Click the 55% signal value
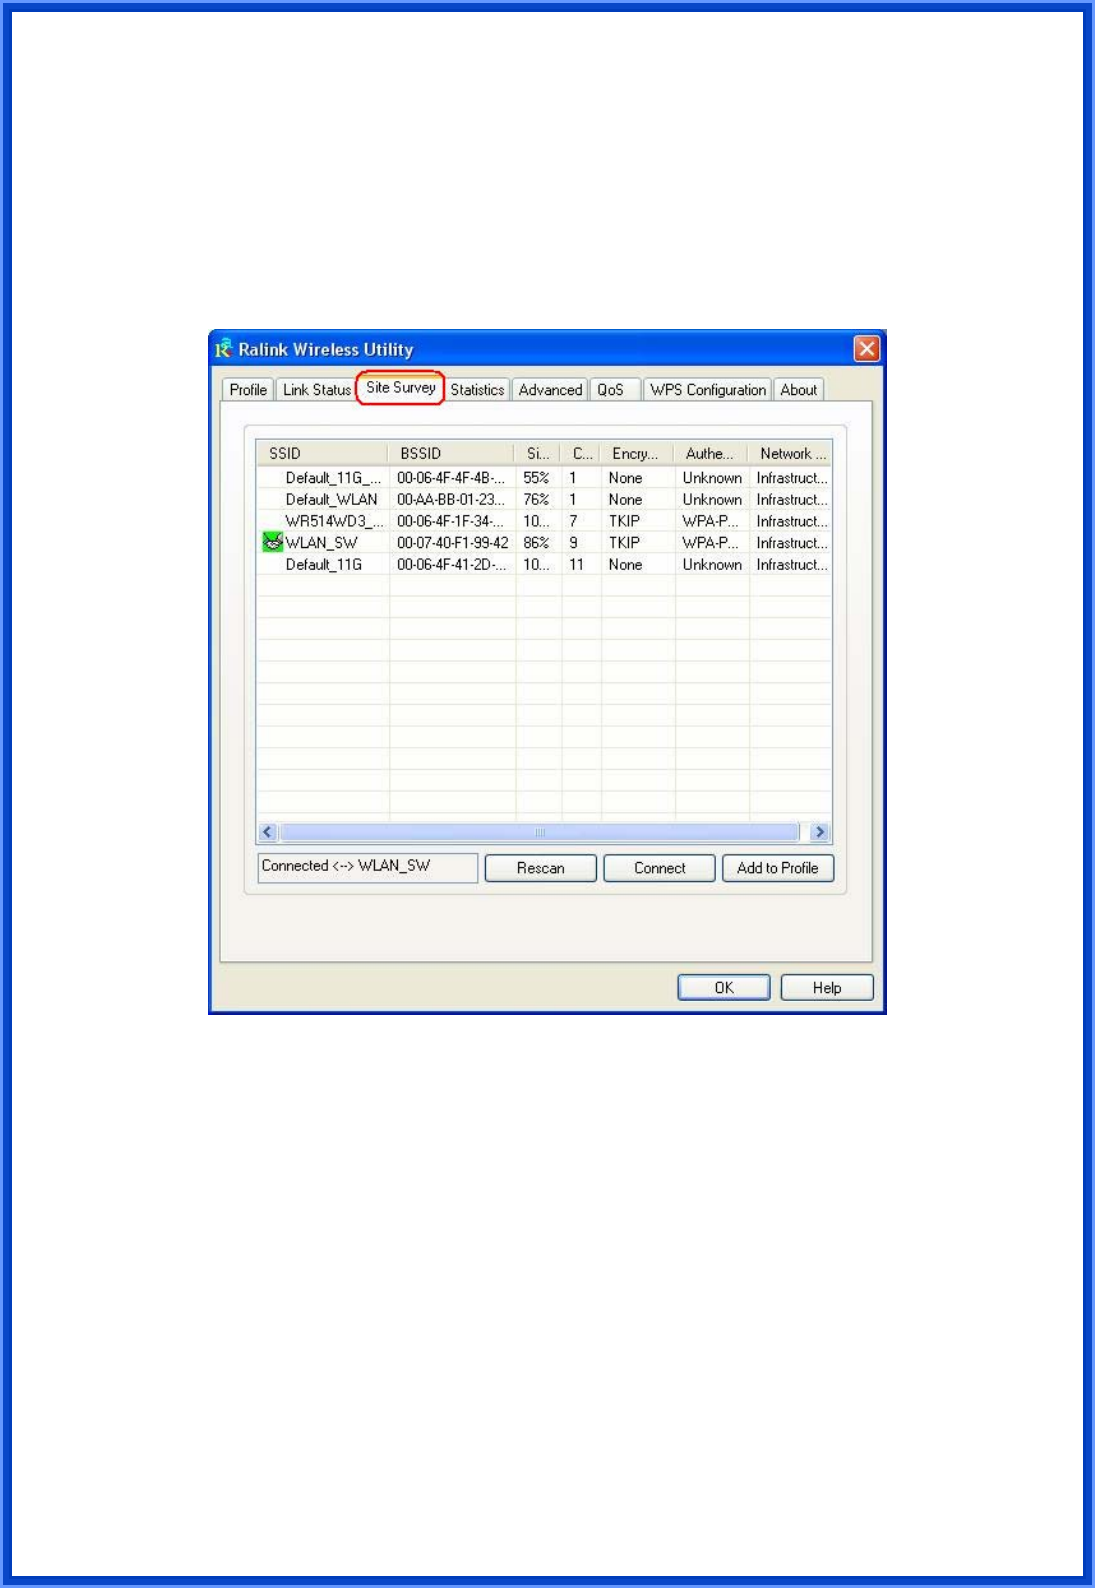 [536, 478]
